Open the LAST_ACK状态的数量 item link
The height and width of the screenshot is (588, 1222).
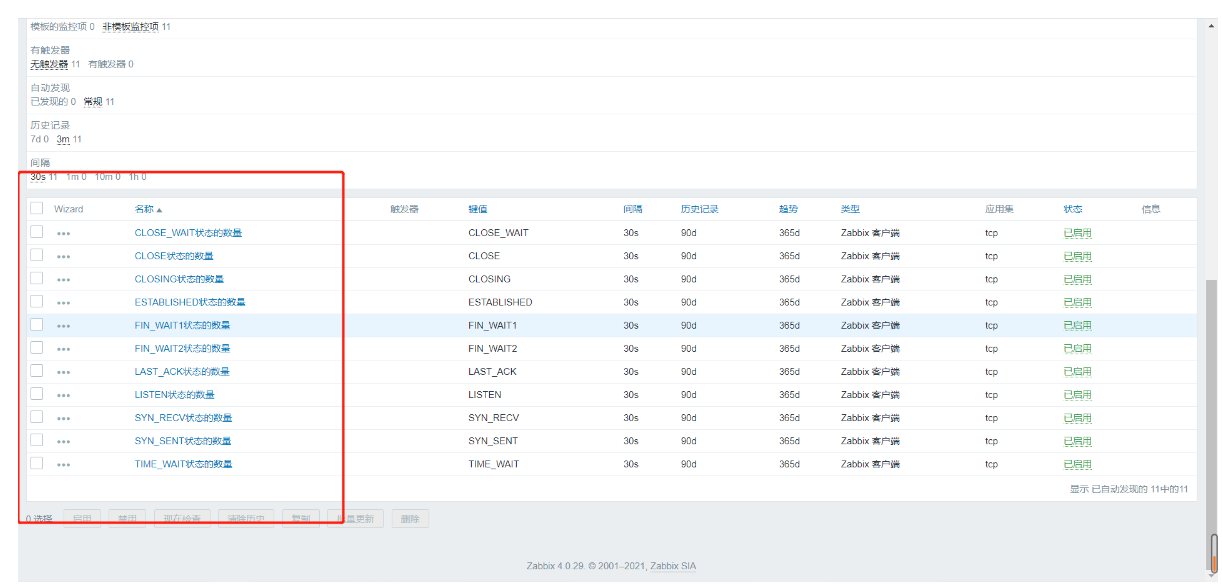[182, 372]
